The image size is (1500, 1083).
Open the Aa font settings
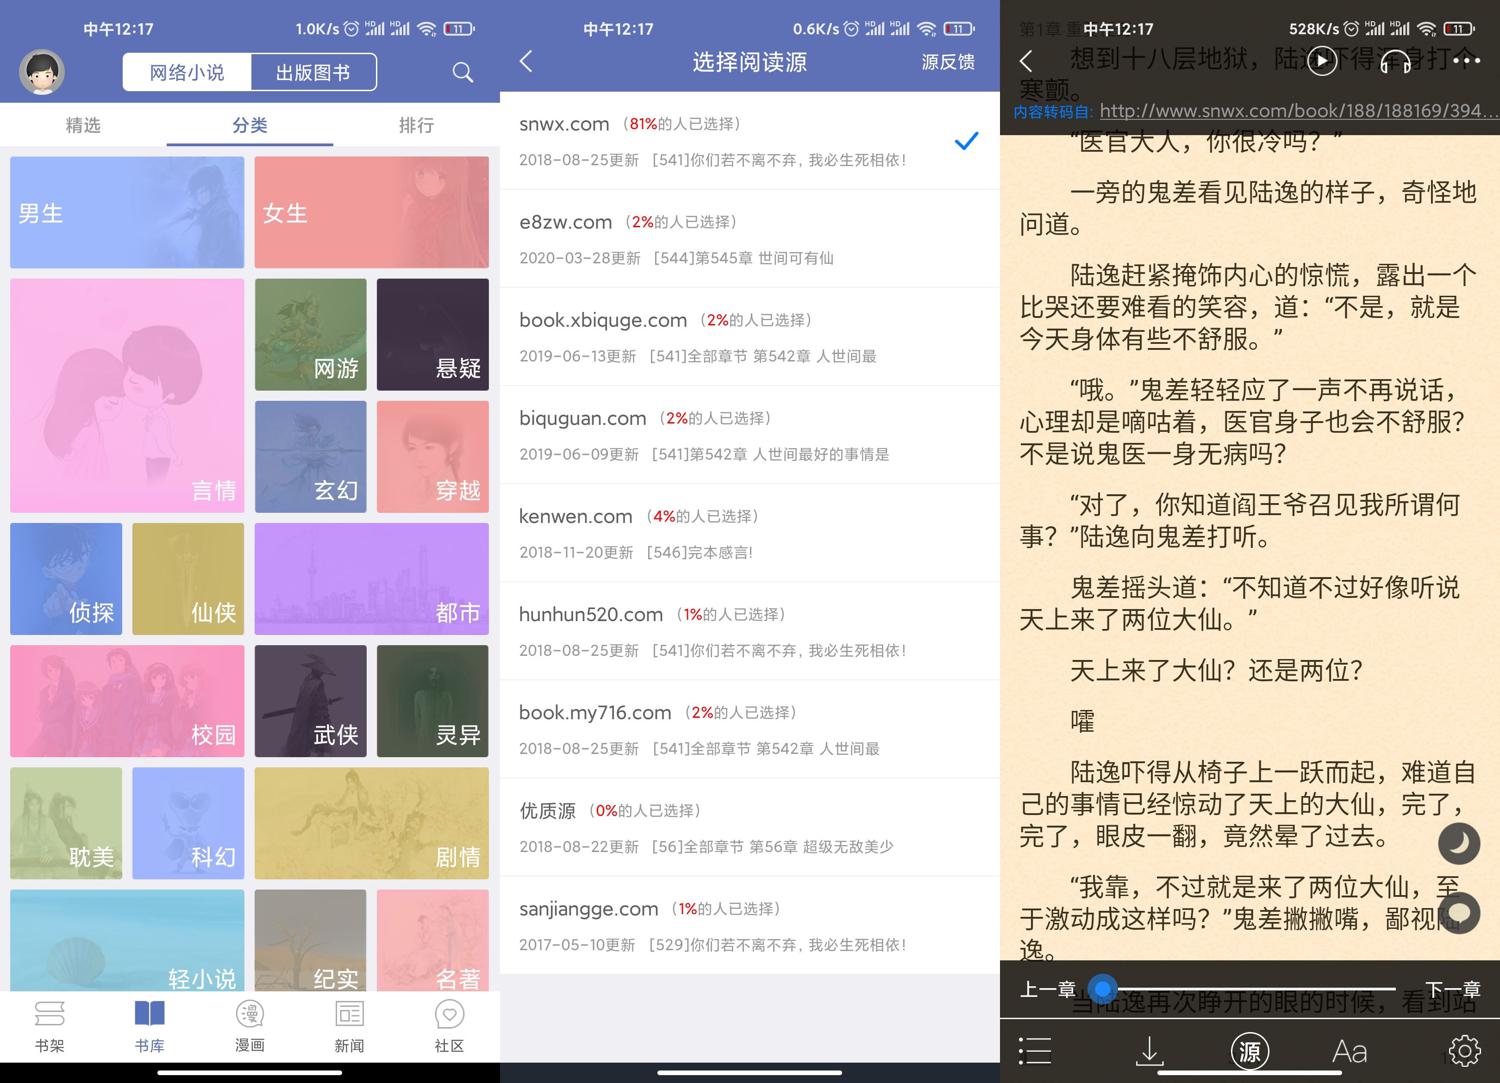click(1349, 1050)
